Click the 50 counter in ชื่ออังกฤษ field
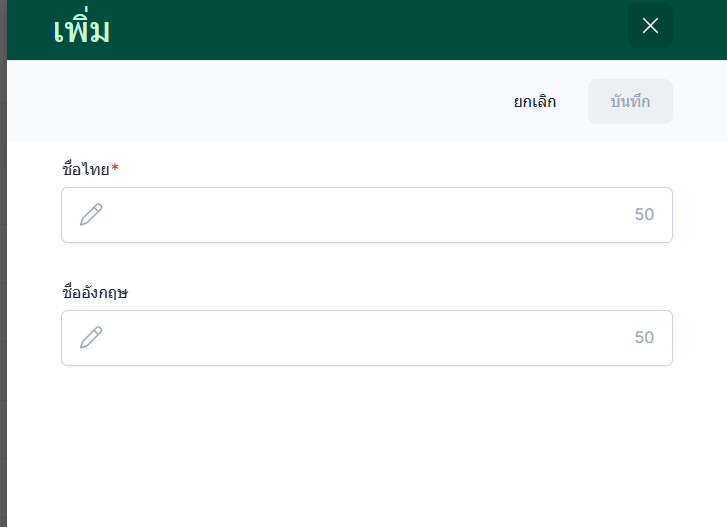Image resolution: width=727 pixels, height=527 pixels. (644, 338)
